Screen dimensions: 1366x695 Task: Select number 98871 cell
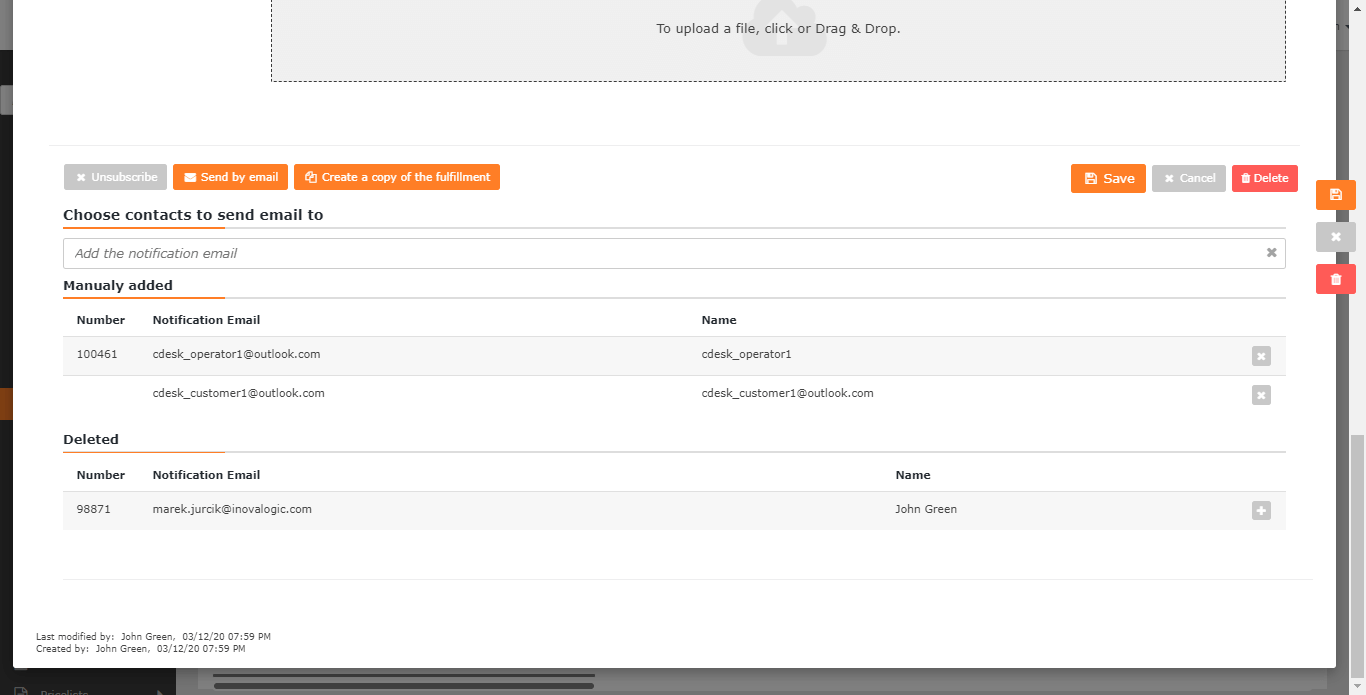tap(94, 509)
